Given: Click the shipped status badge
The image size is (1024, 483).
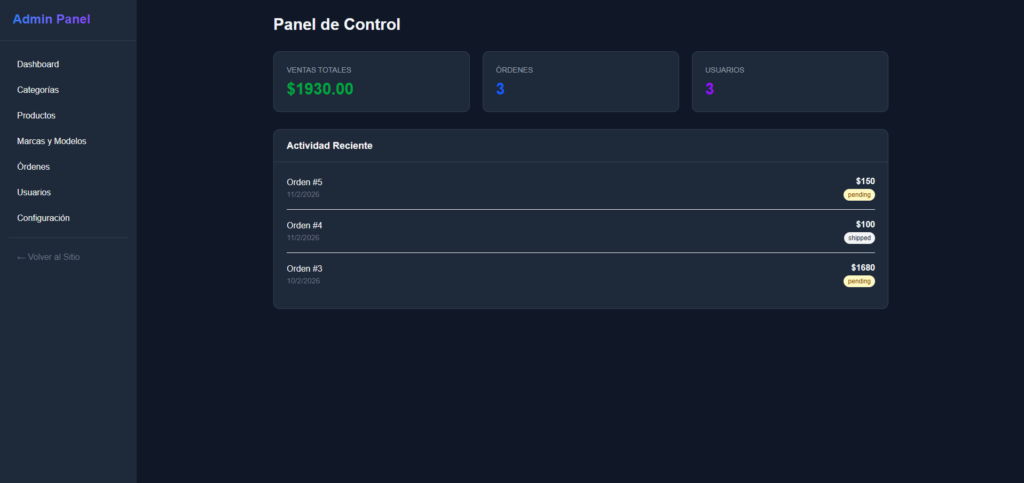Looking at the screenshot, I should click(859, 238).
